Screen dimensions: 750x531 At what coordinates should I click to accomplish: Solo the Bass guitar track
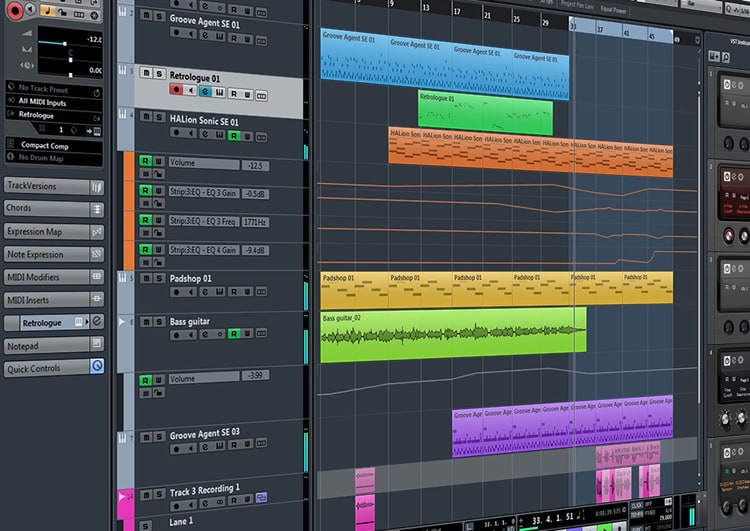159,322
